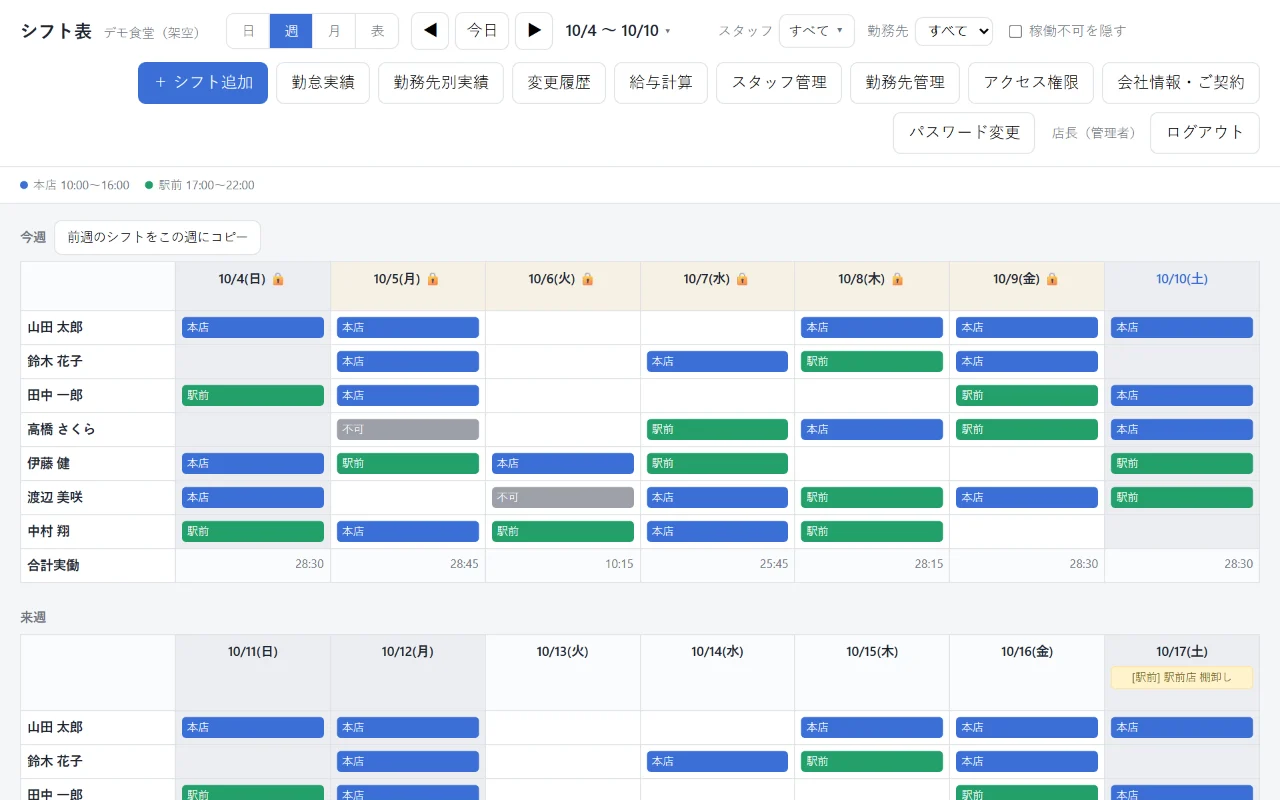This screenshot has width=1280, height=800.
Task: Select 渡辺 美咲's 不可 block on 10/6
Action: [x=563, y=498]
